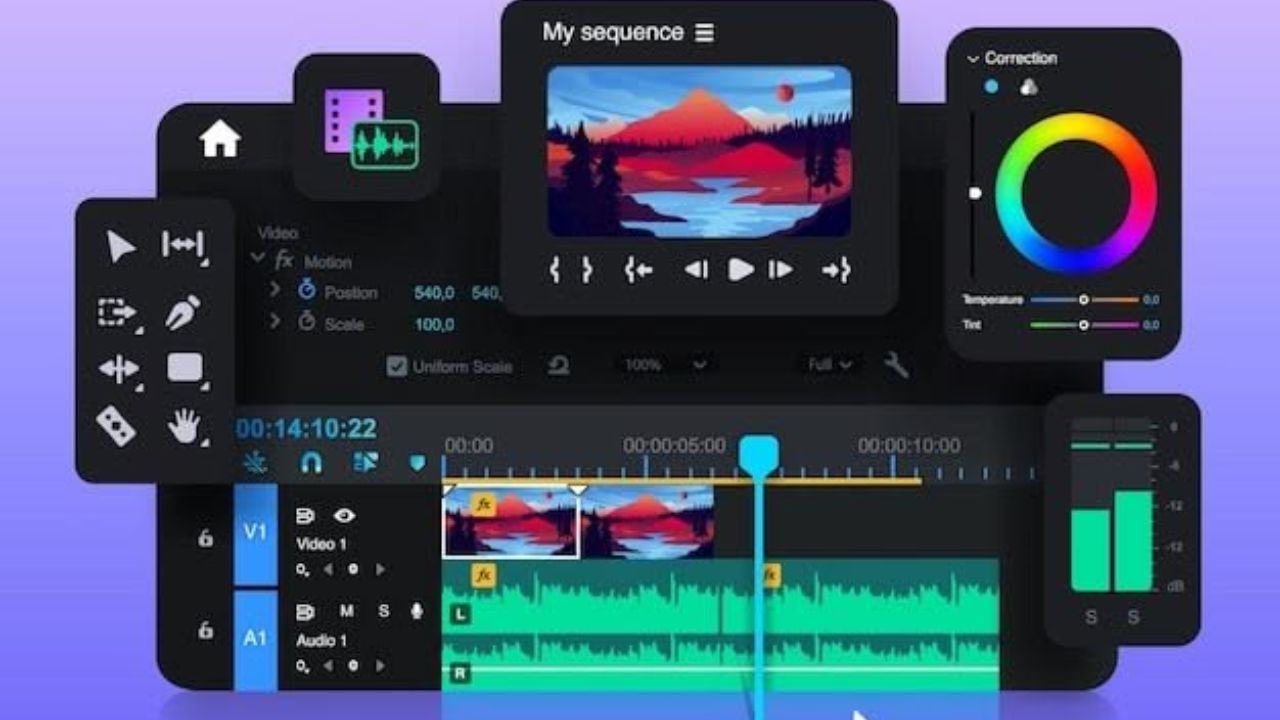Mute Audio 1 with the M button

click(347, 611)
